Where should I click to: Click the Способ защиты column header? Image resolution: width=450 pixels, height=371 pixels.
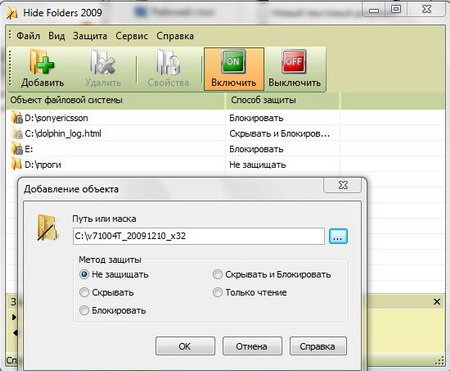(x=283, y=100)
